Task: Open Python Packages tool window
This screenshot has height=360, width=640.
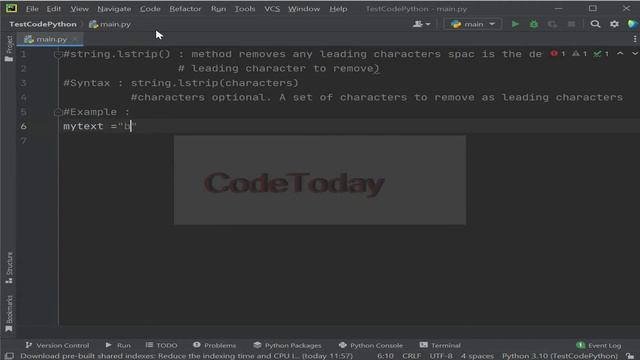Action: tap(287, 345)
